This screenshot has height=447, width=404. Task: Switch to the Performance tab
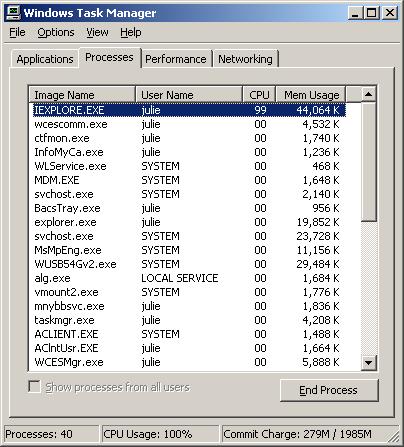(176, 59)
